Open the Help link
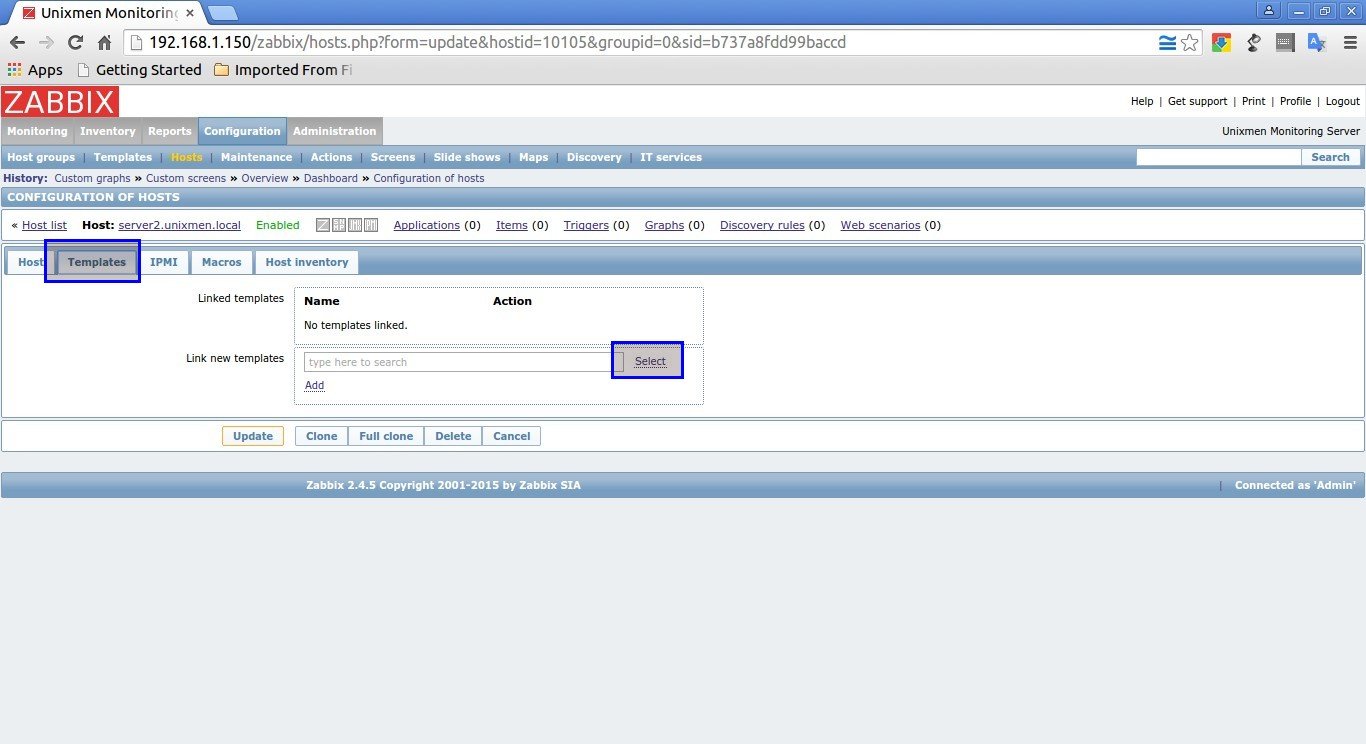This screenshot has height=744, width=1366. (x=1142, y=101)
